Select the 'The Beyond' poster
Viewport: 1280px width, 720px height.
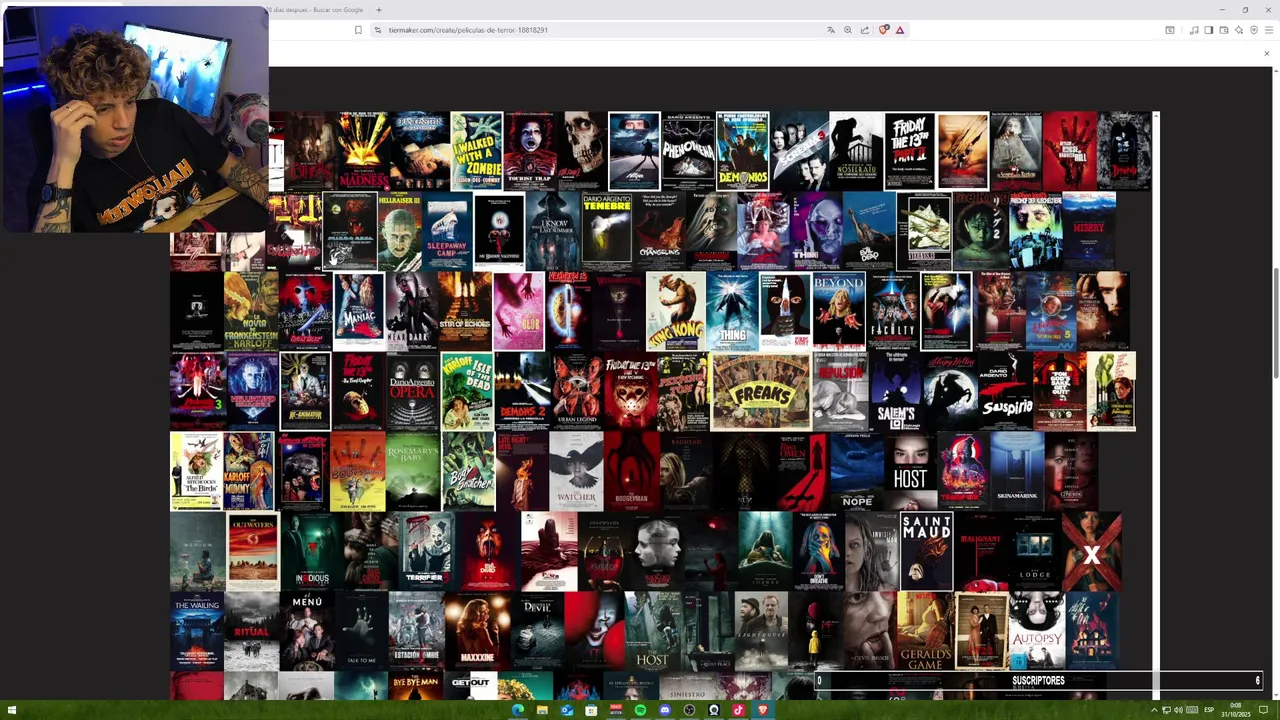[x=839, y=311]
